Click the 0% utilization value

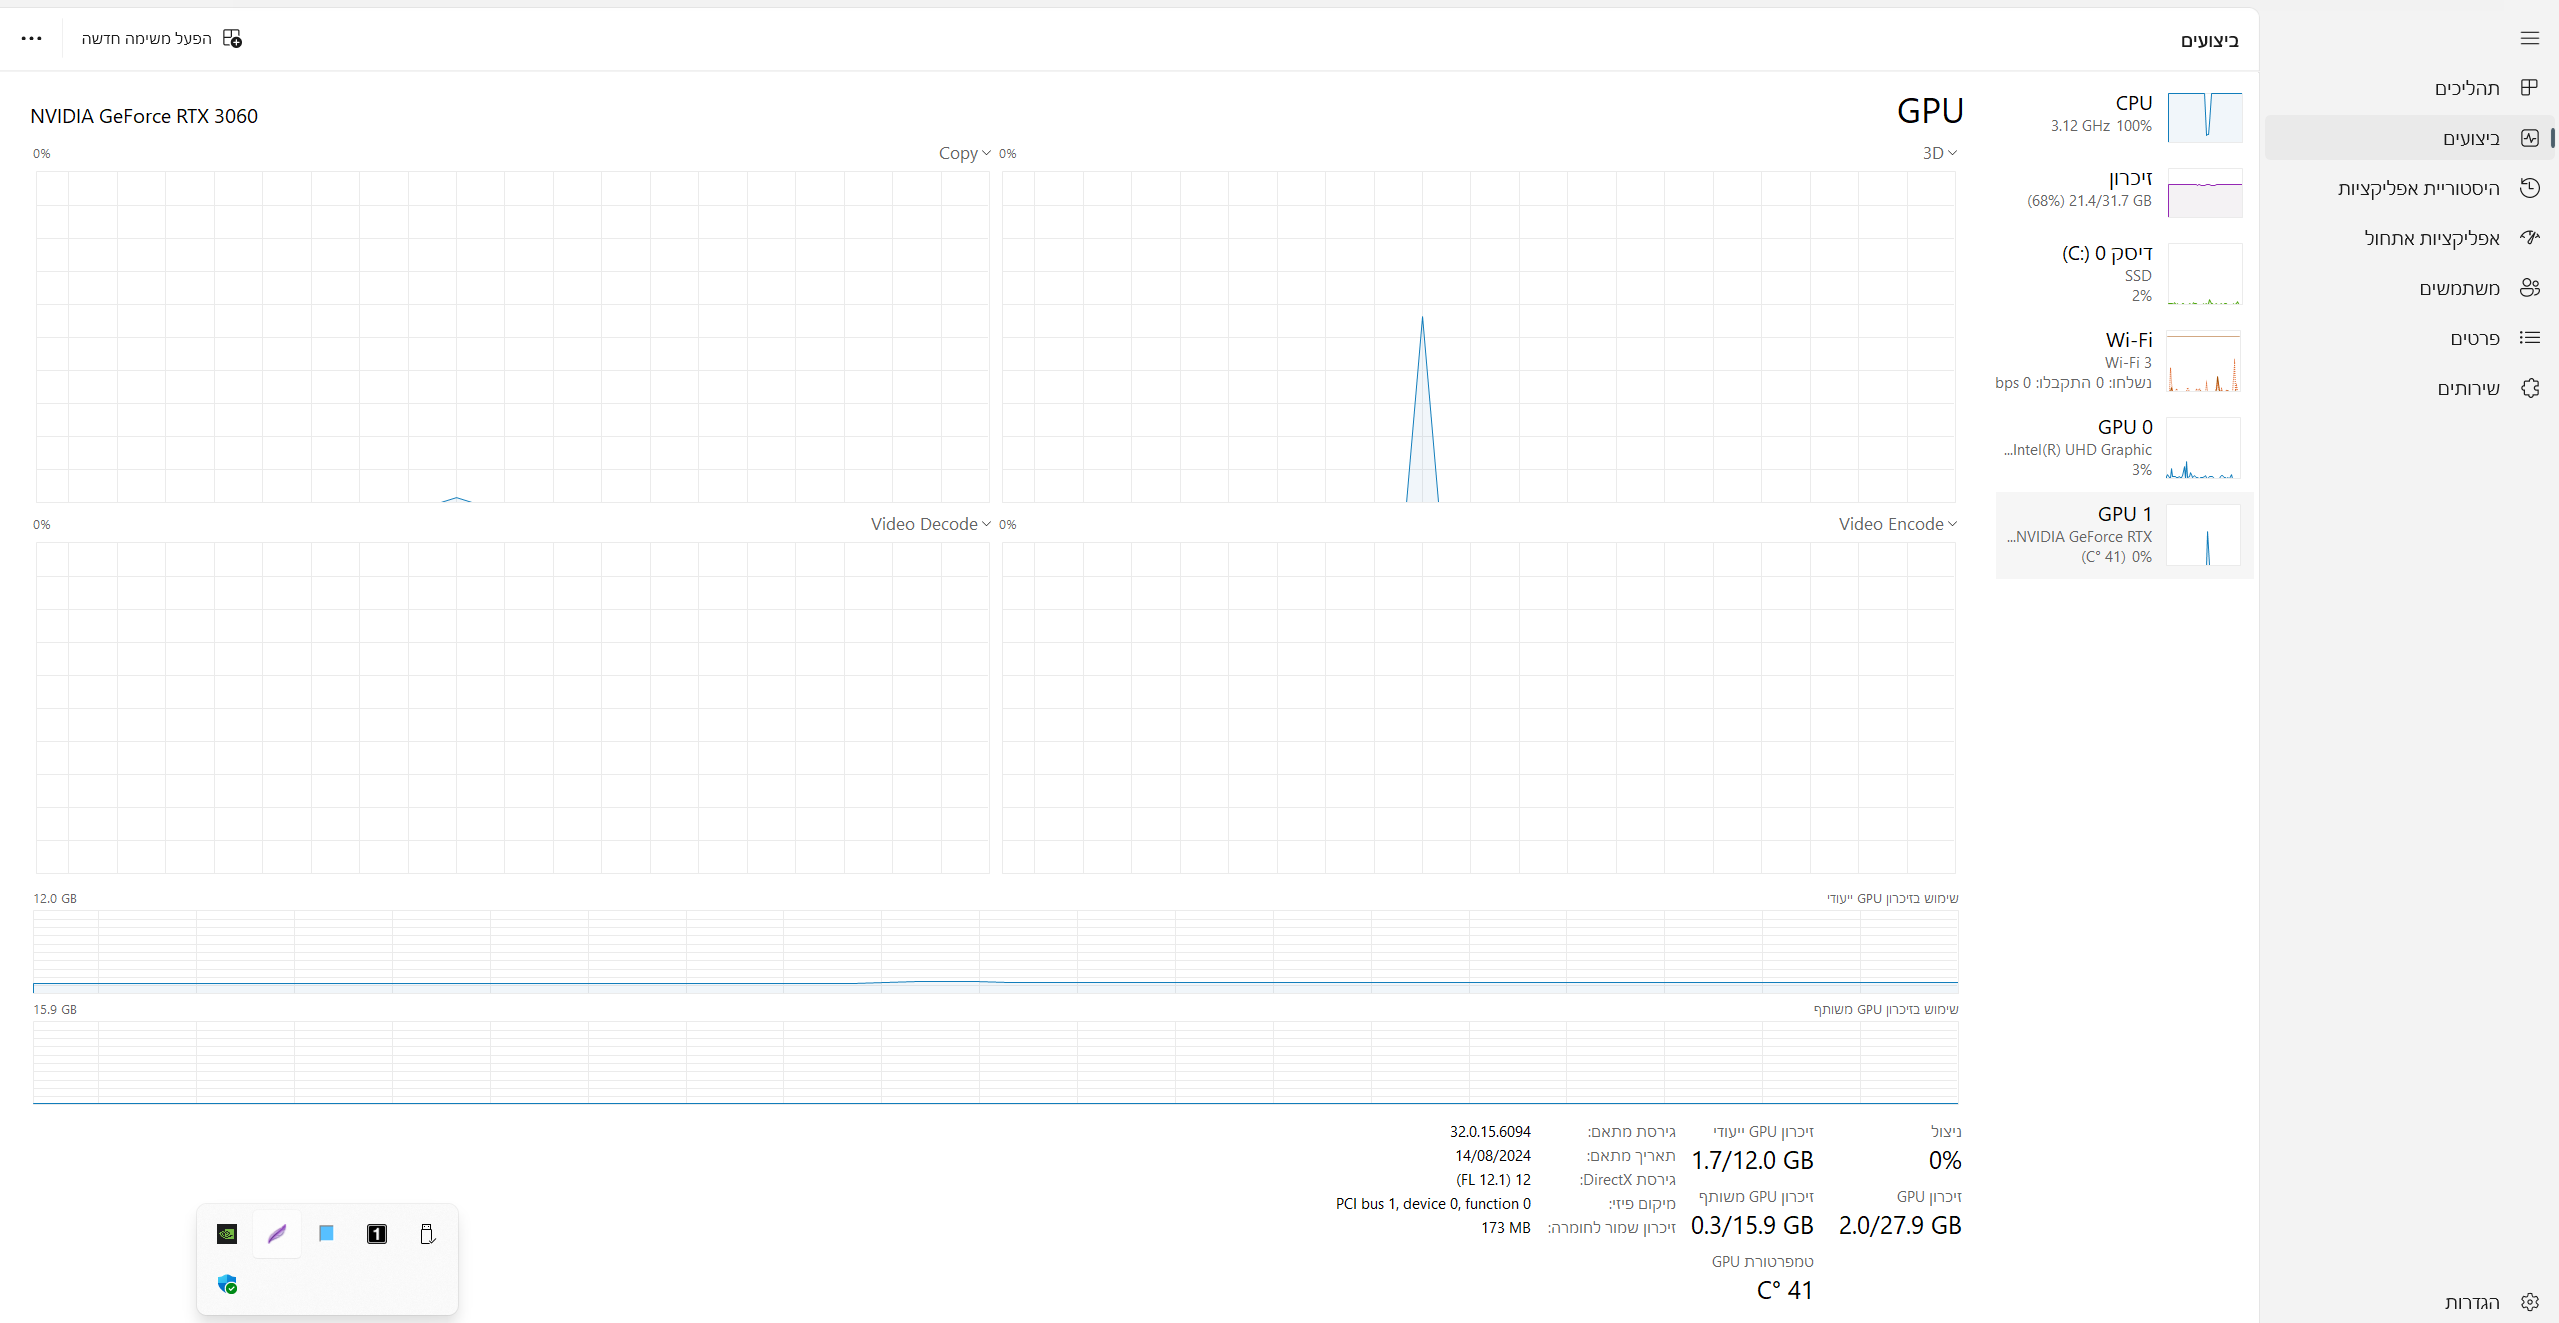tap(1945, 1161)
